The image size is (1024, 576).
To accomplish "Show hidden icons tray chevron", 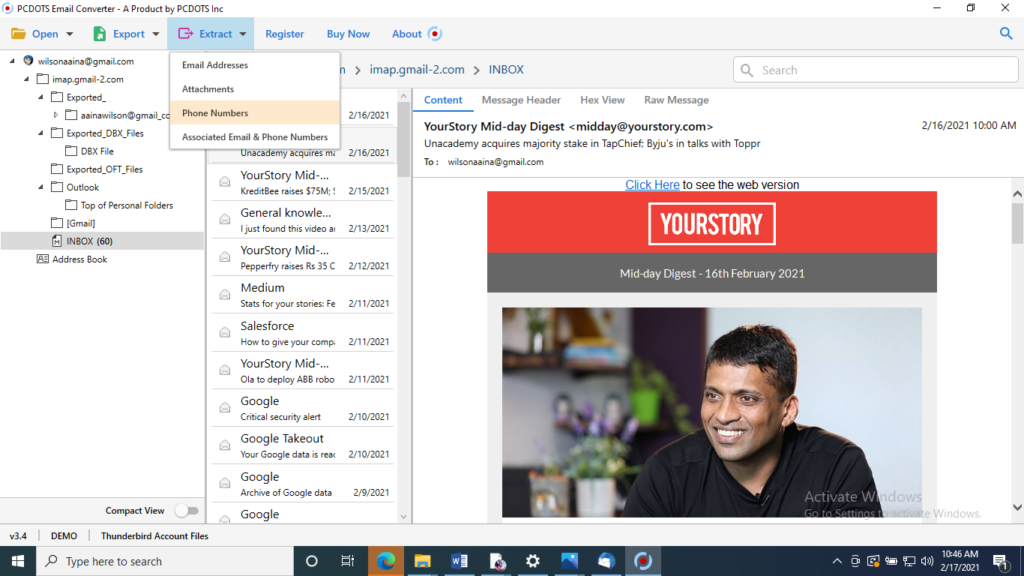I will [837, 561].
